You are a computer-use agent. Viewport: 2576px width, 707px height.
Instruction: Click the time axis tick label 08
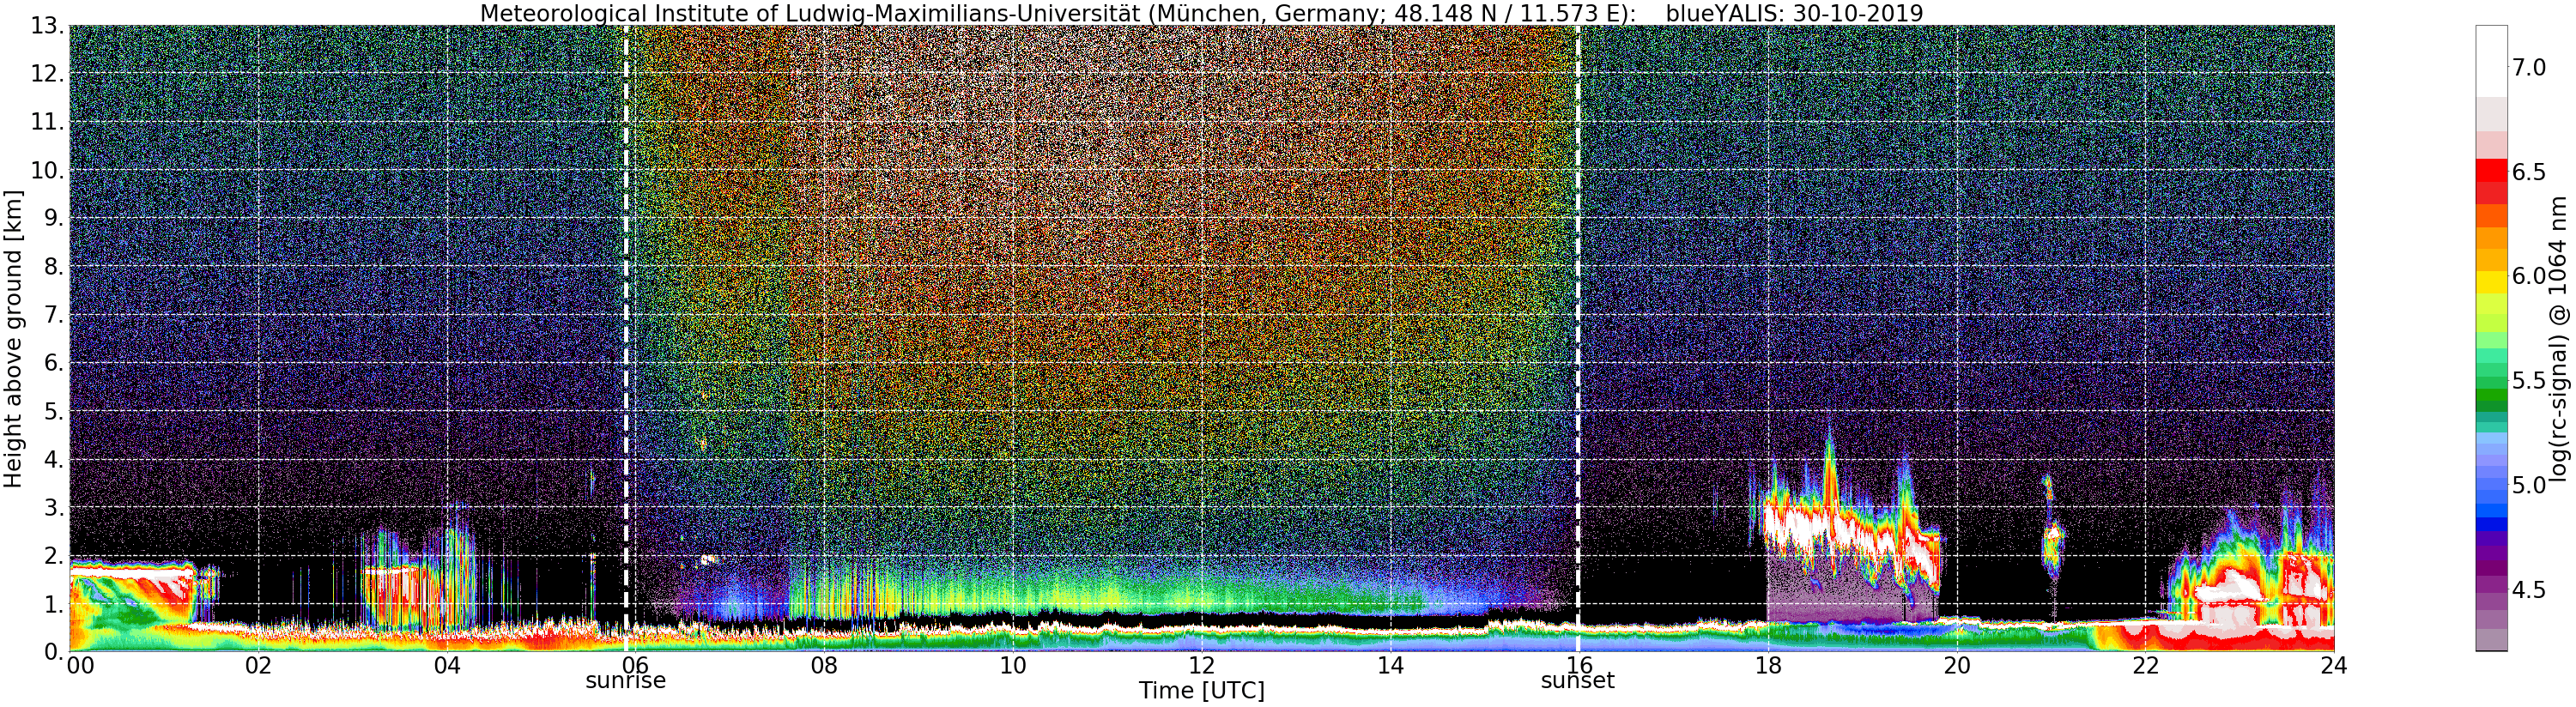pyautogui.click(x=824, y=666)
